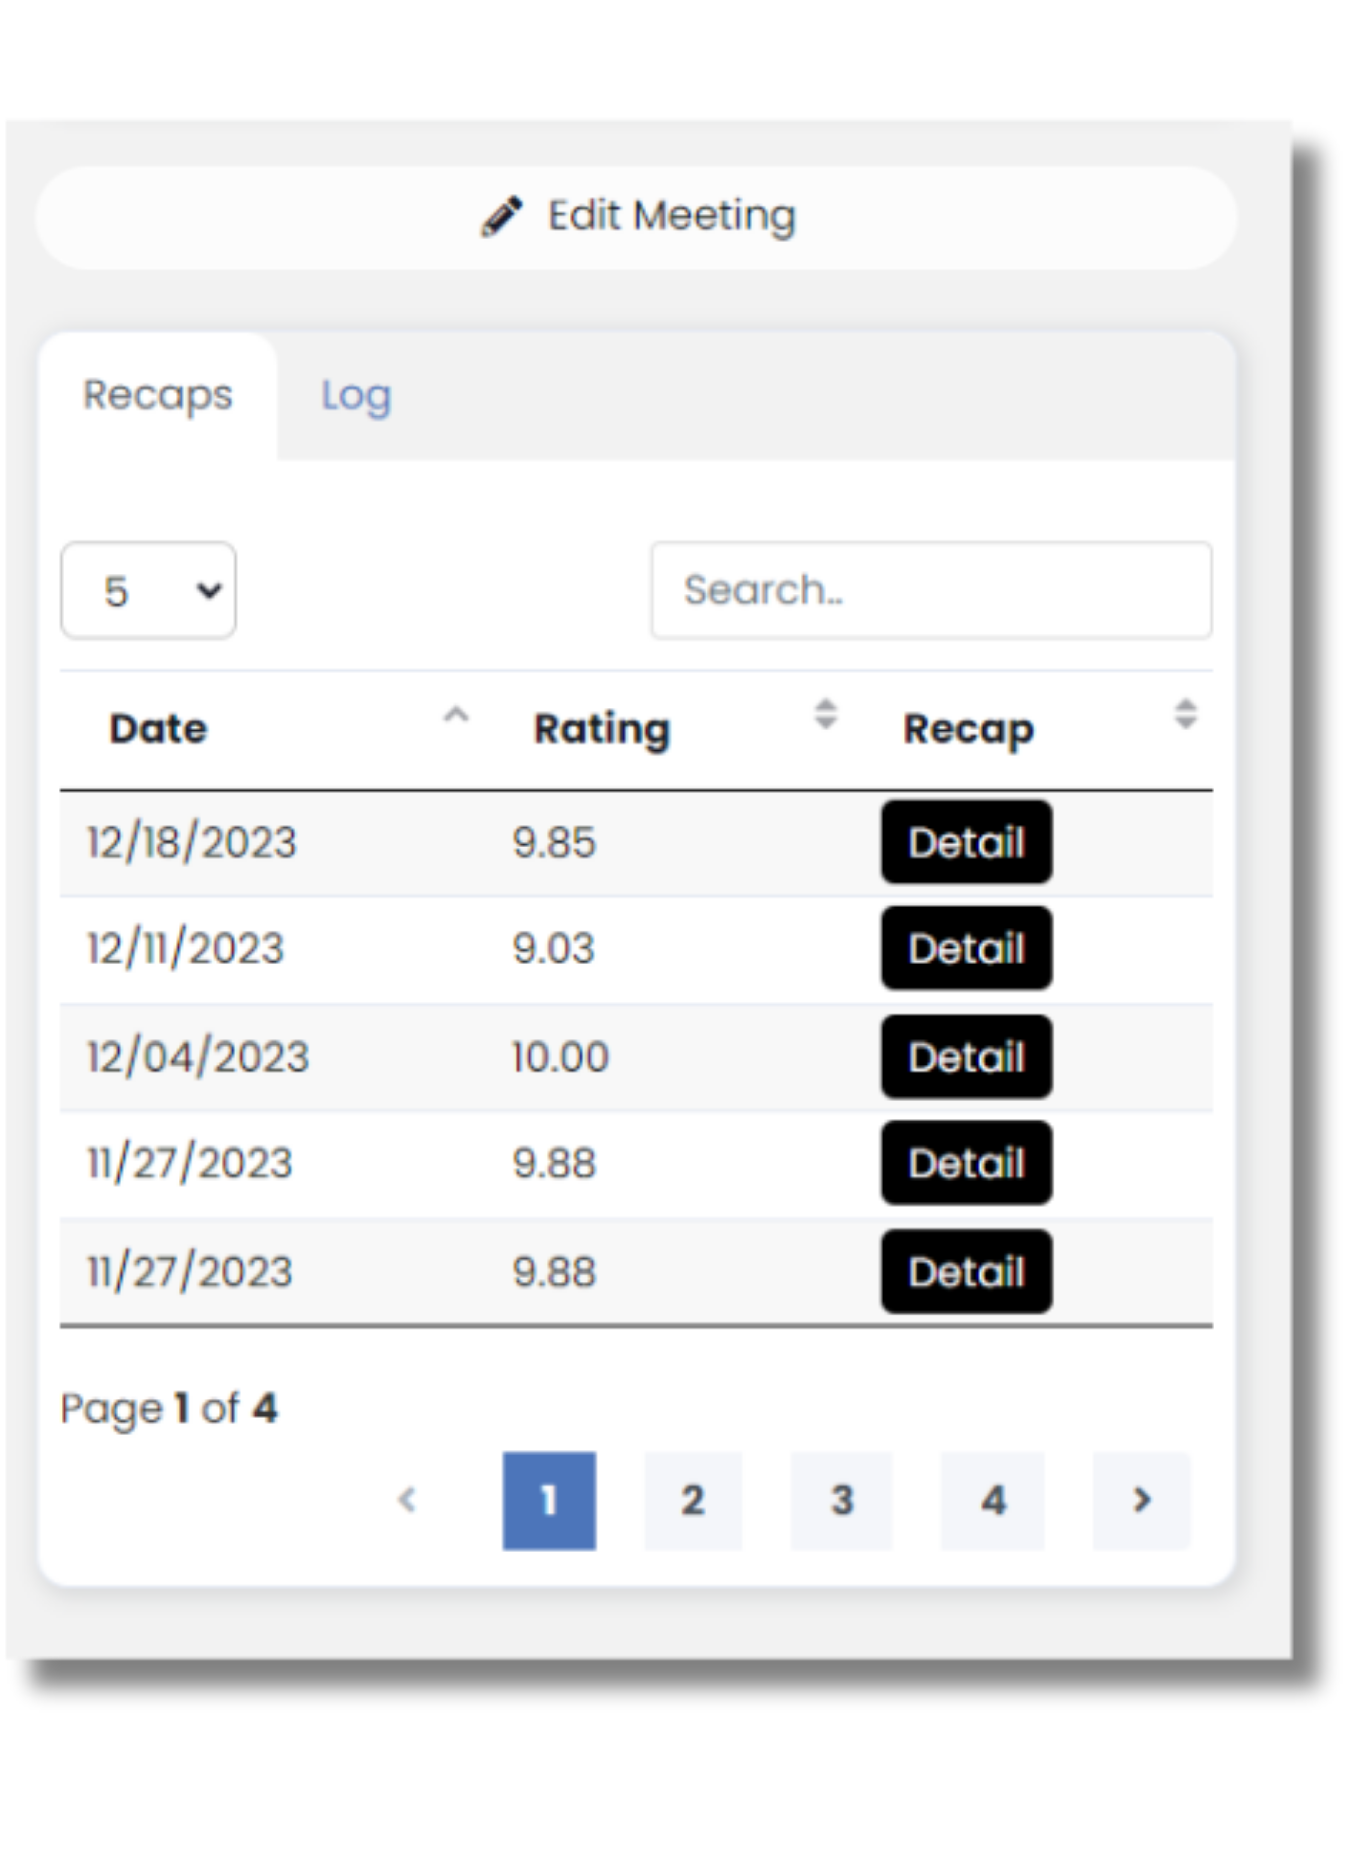
Task: Click the Edit Meeting pencil icon
Action: point(501,216)
